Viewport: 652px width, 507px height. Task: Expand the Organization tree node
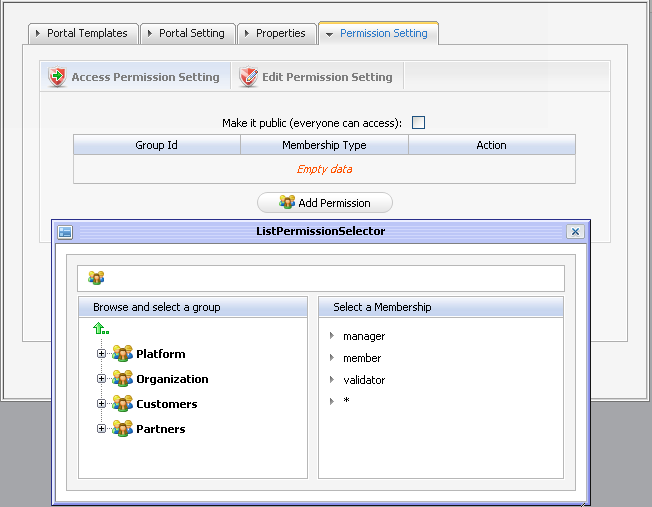pyautogui.click(x=101, y=379)
